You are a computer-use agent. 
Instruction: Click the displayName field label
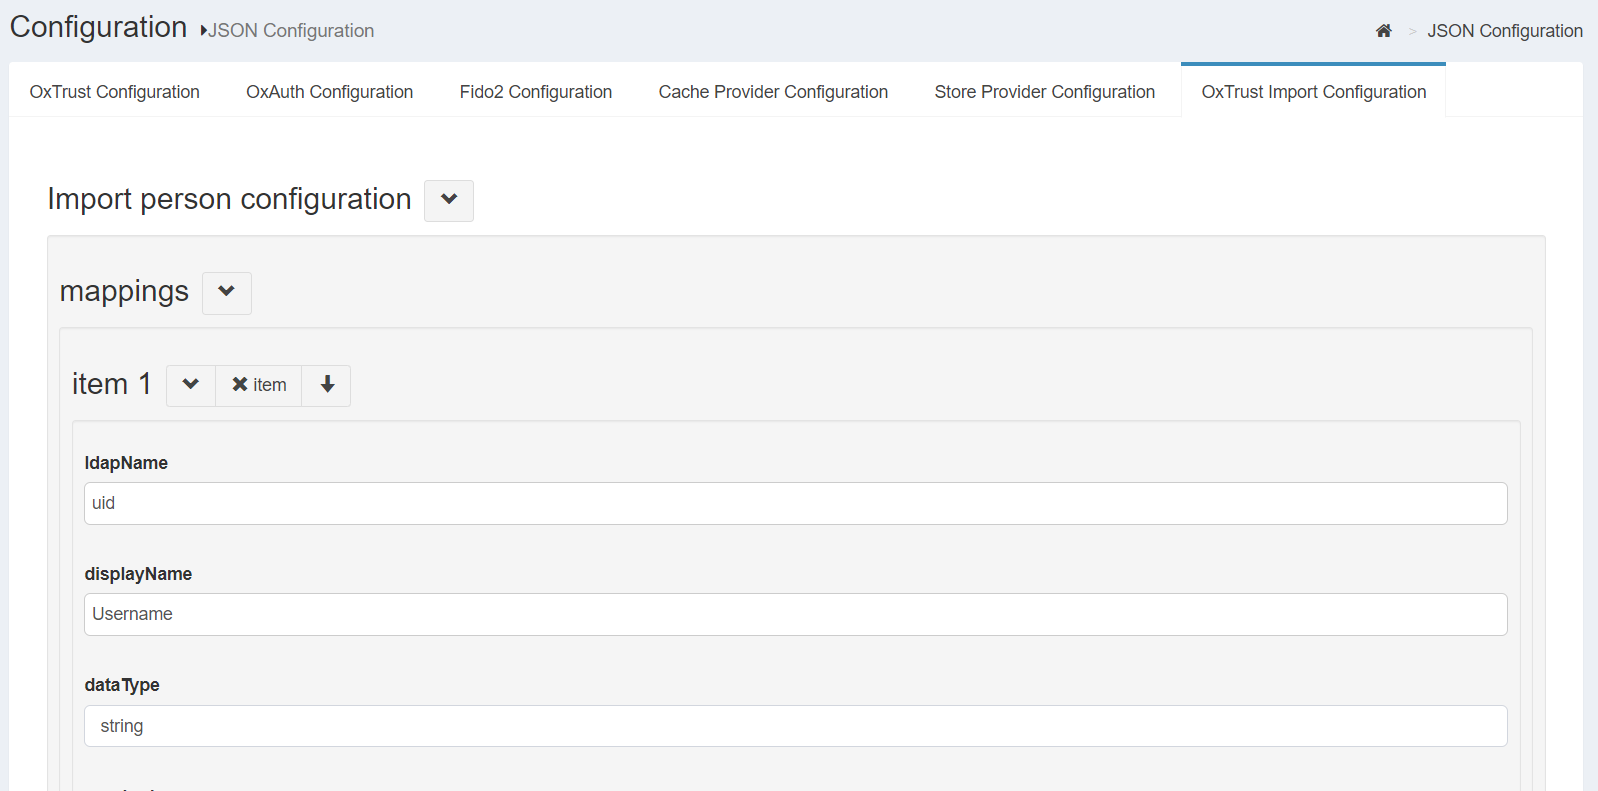(138, 574)
